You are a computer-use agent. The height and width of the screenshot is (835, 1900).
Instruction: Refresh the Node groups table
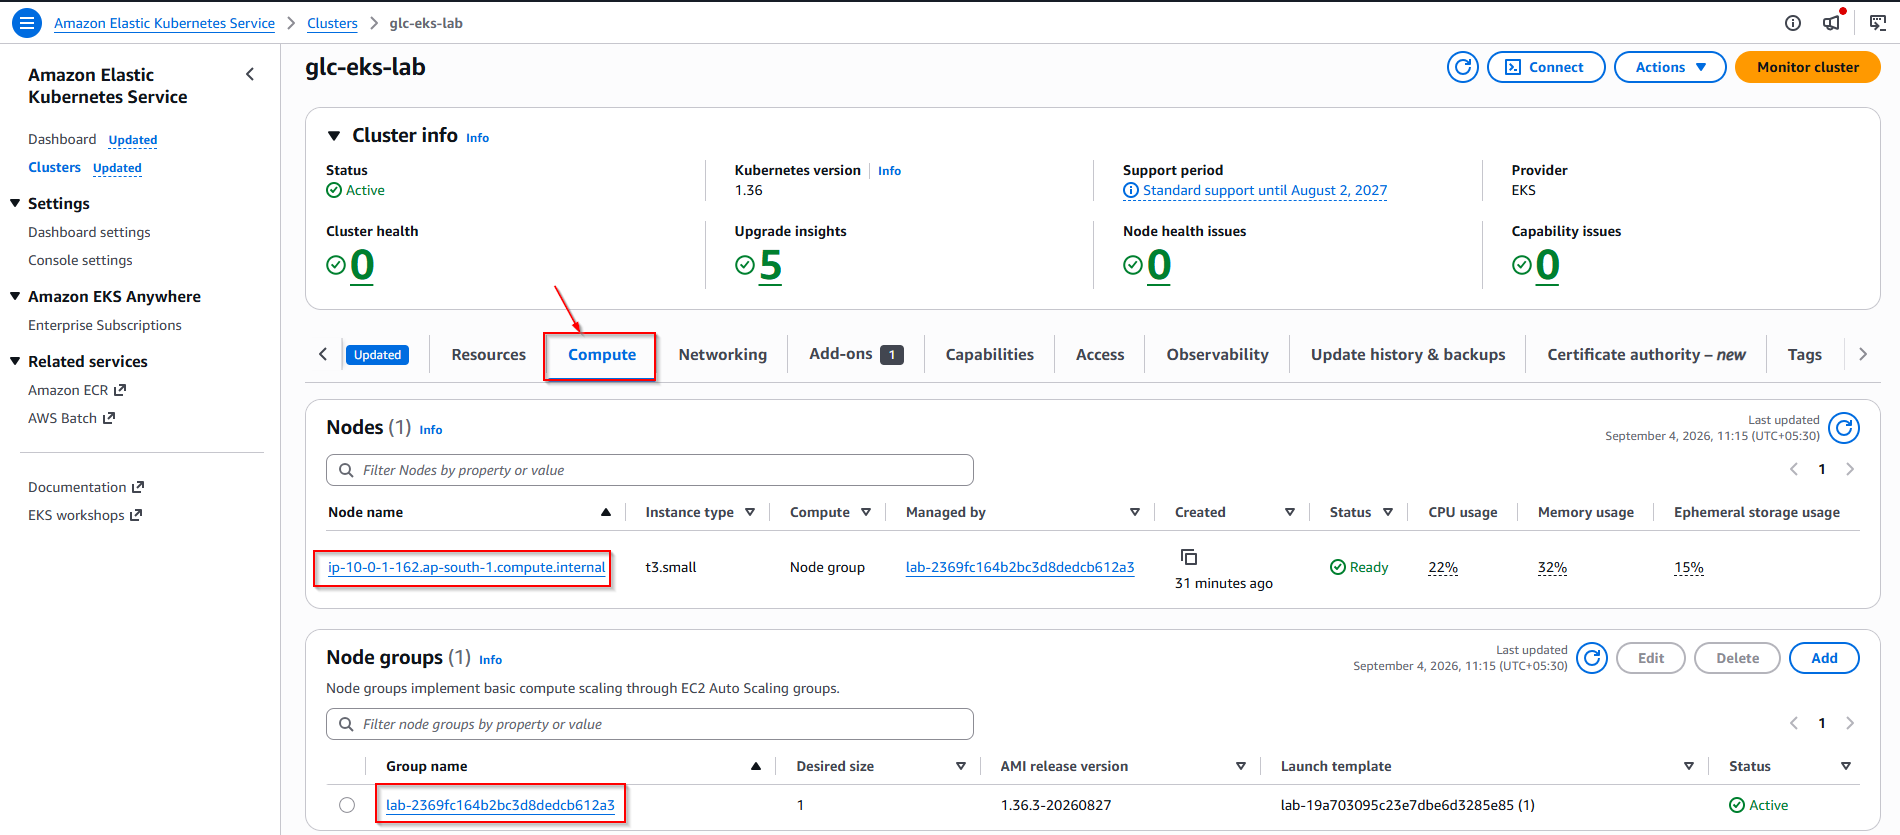pyautogui.click(x=1592, y=658)
